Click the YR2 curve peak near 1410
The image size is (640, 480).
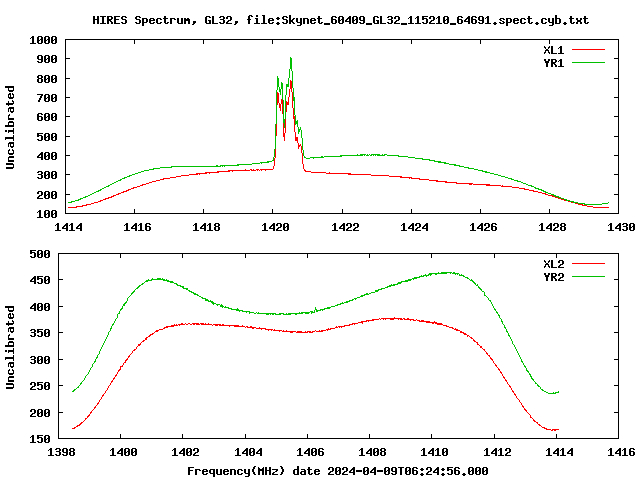click(x=448, y=272)
